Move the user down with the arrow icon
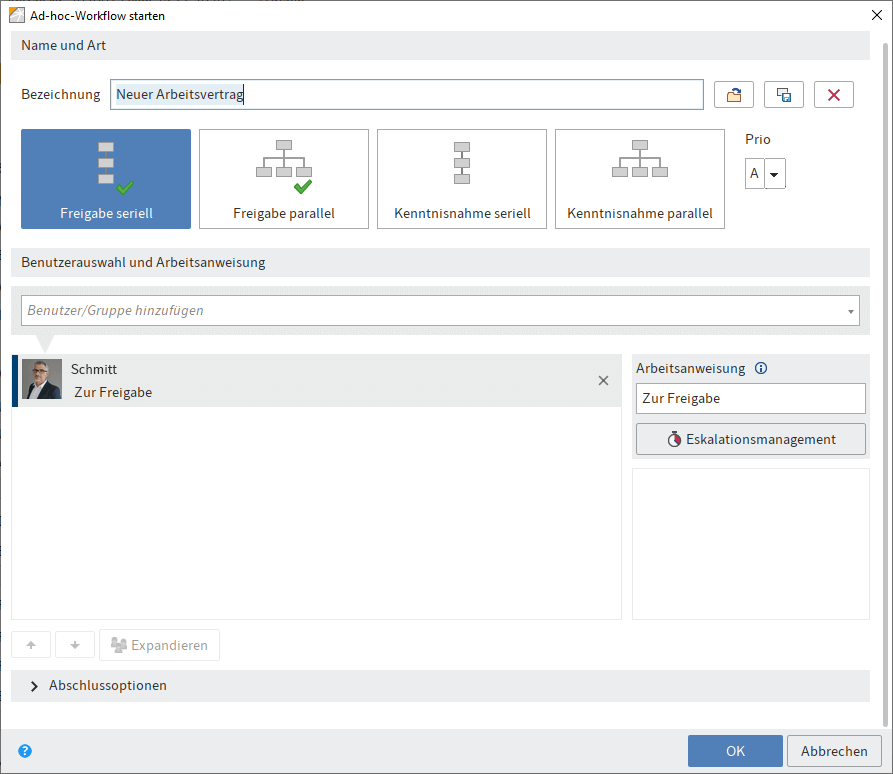Image resolution: width=893 pixels, height=774 pixels. [x=74, y=644]
